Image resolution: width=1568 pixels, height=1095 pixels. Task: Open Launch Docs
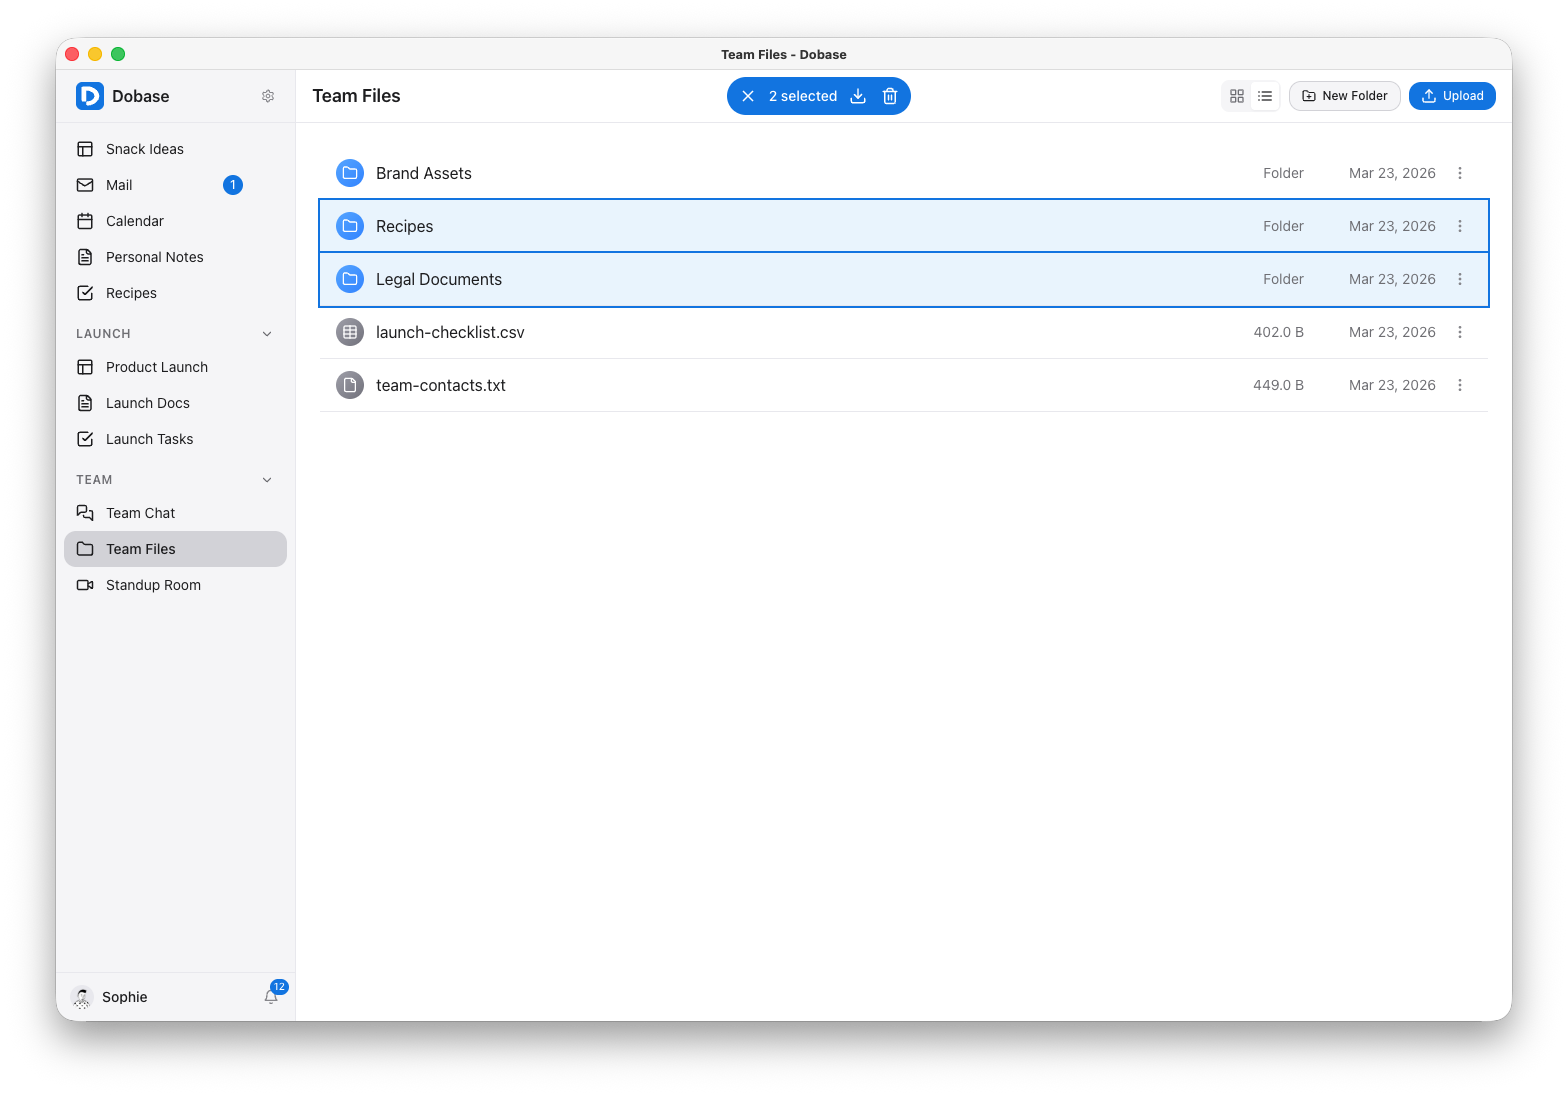click(175, 403)
